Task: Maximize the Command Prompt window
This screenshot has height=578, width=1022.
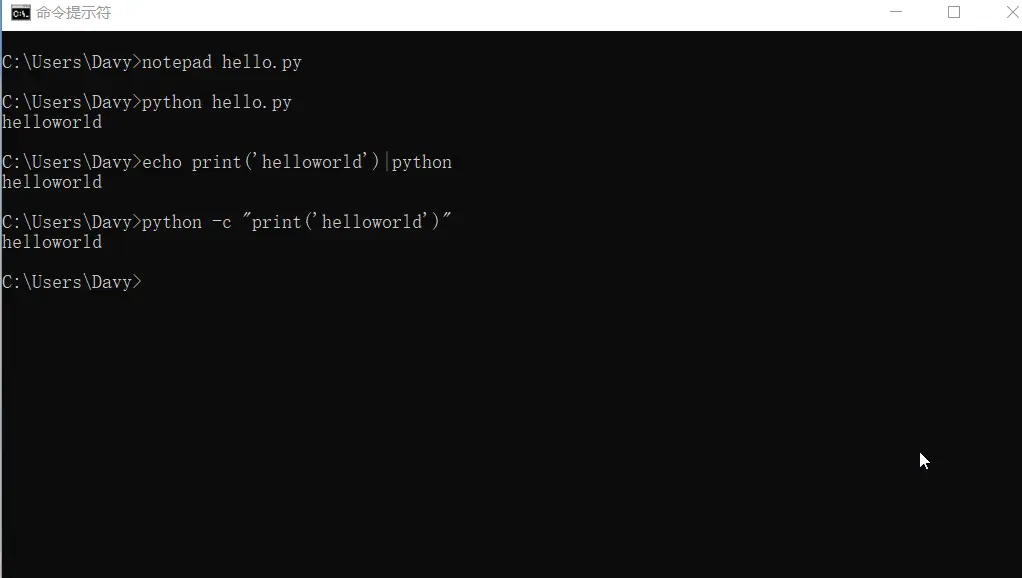Action: pyautogui.click(x=953, y=12)
